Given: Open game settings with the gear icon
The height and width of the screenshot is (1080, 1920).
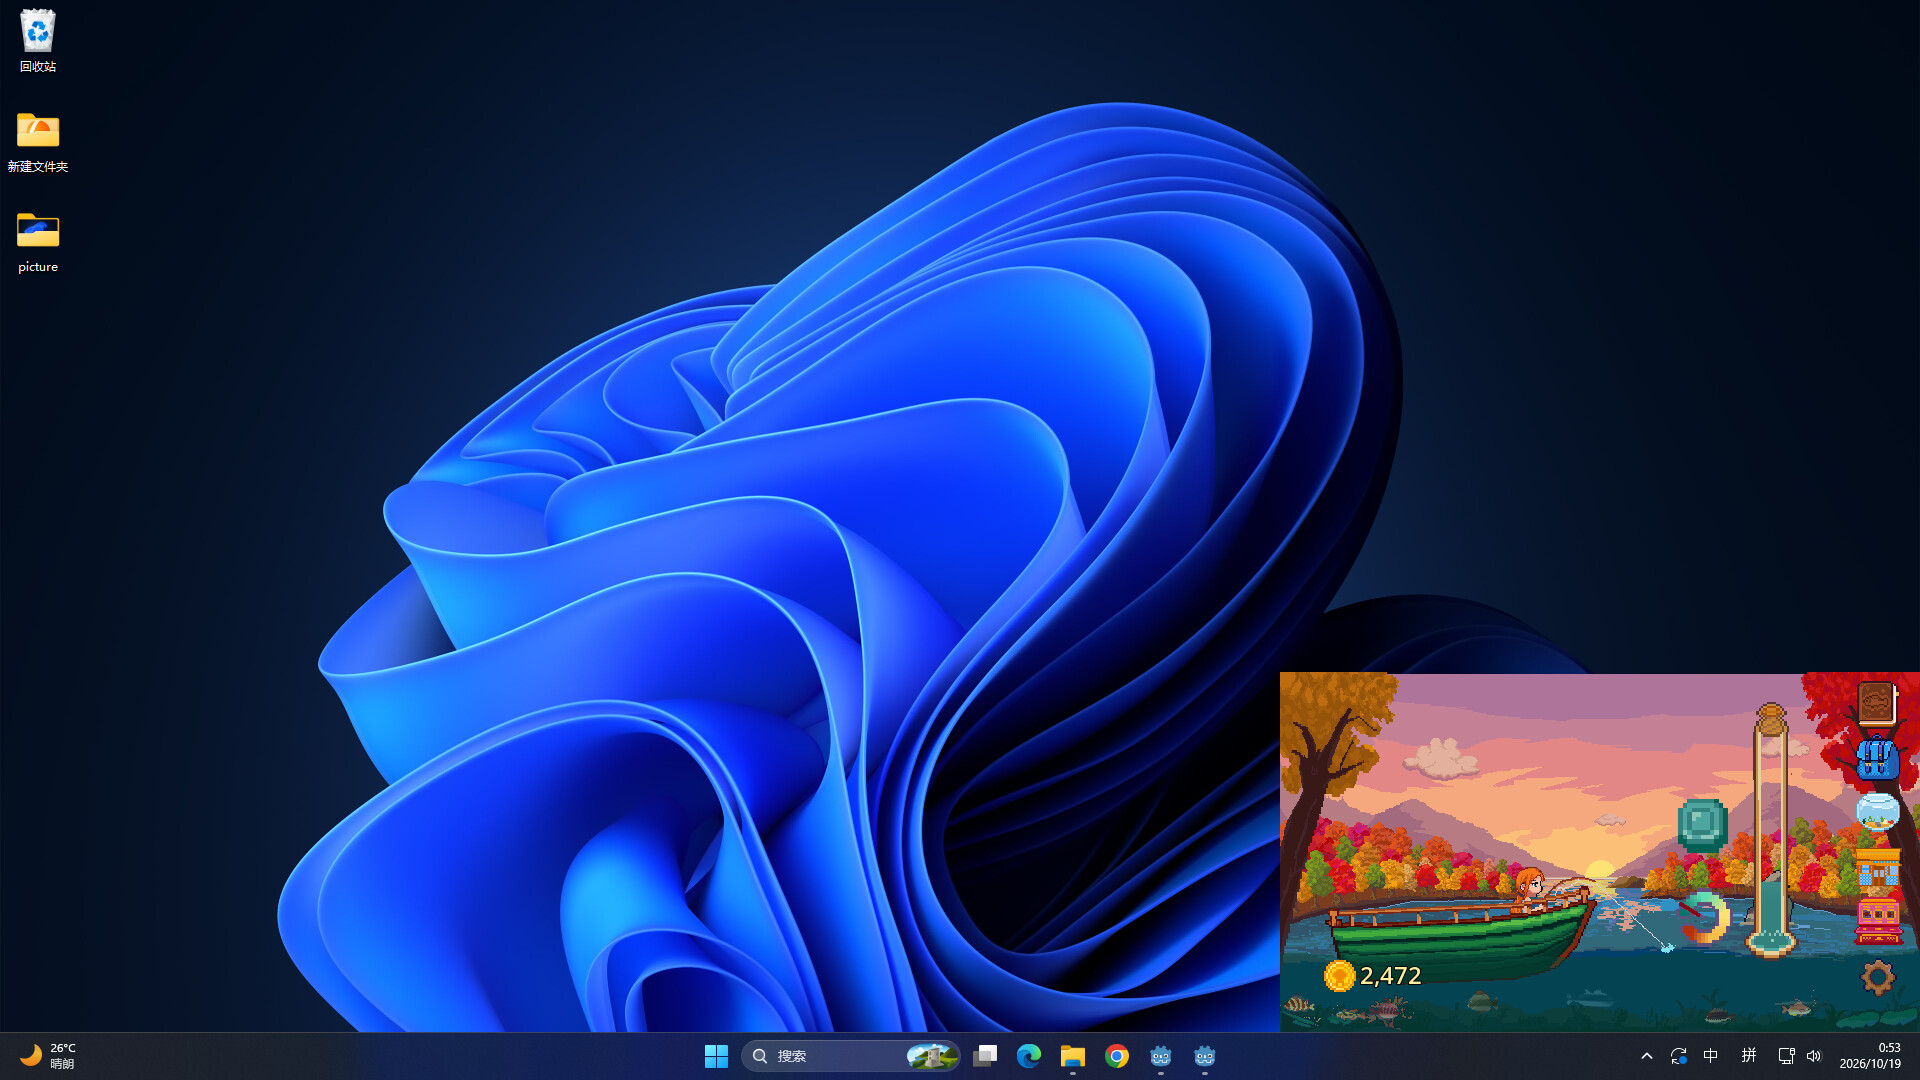Looking at the screenshot, I should point(1878,977).
